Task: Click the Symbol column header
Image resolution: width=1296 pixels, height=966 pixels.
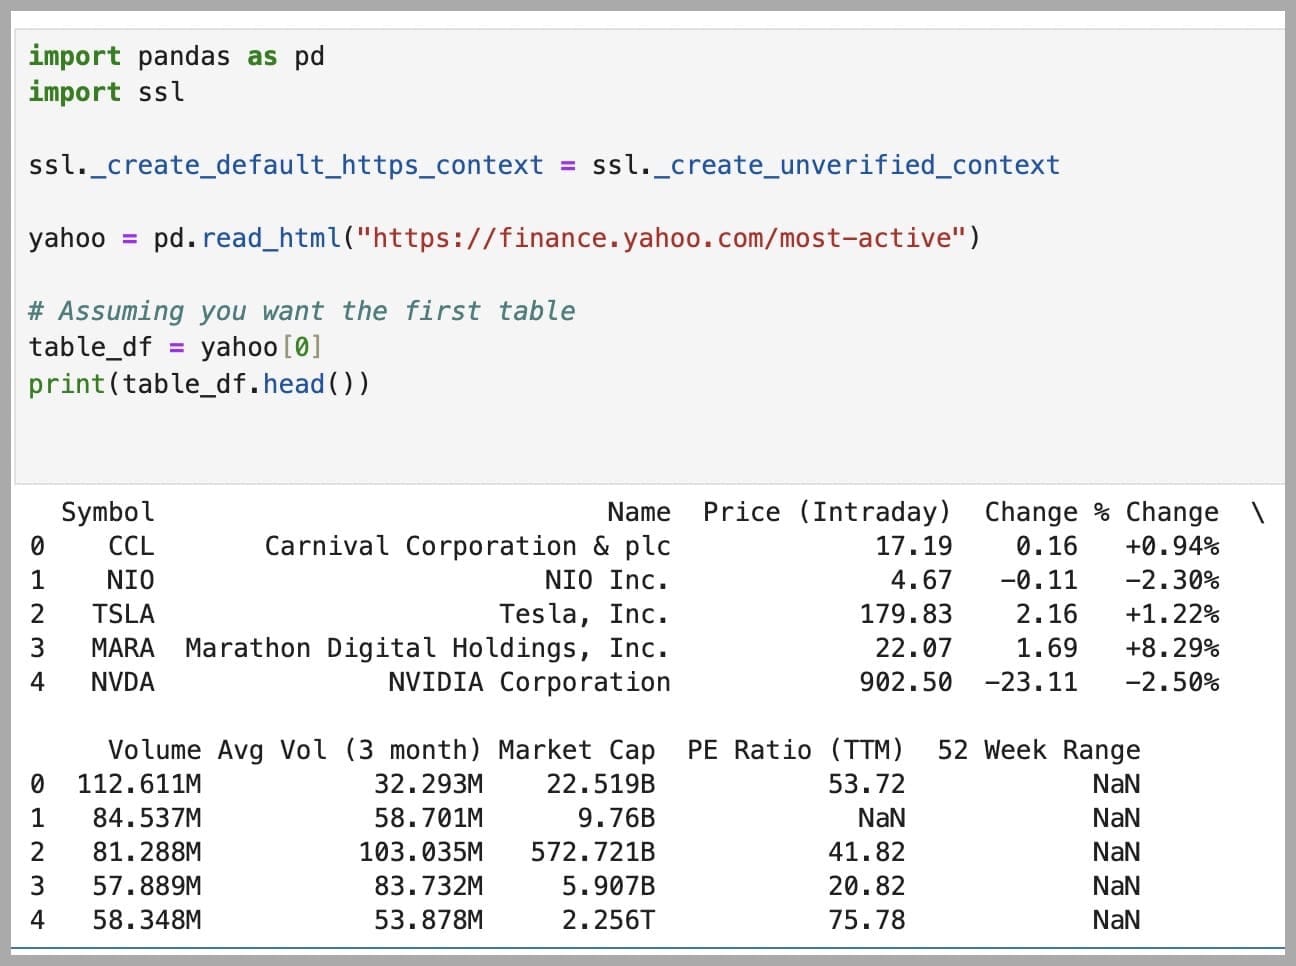Action: pos(107,512)
